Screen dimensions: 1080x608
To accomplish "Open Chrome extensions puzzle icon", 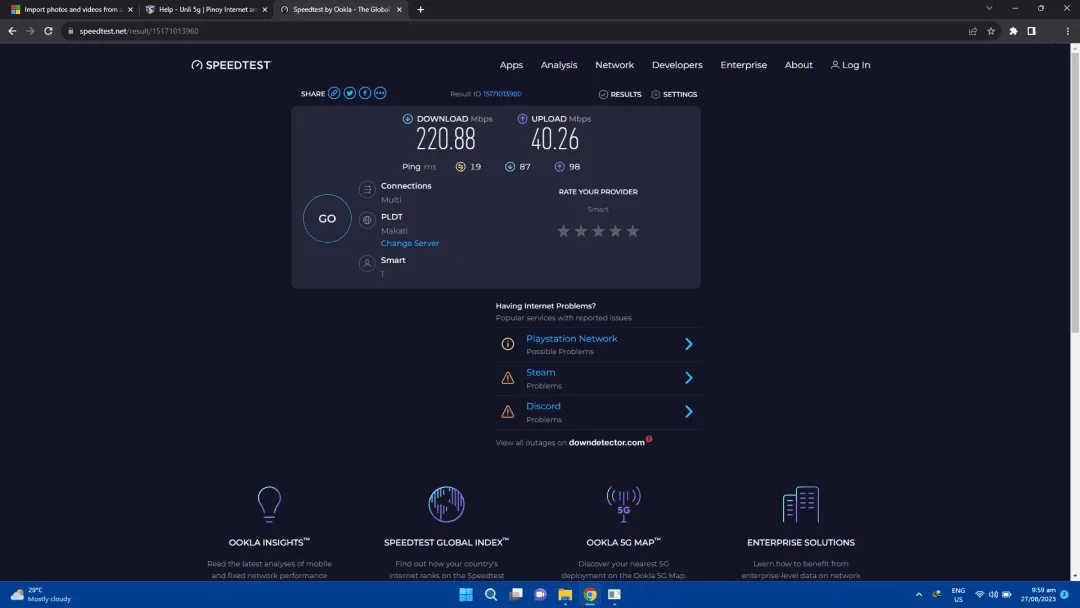I will 1013,31.
